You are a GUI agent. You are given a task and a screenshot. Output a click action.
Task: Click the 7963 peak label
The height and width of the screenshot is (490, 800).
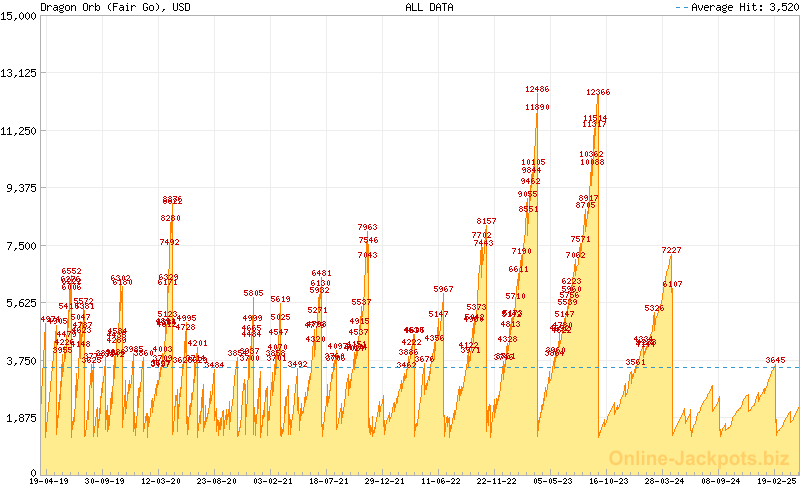tap(367, 228)
